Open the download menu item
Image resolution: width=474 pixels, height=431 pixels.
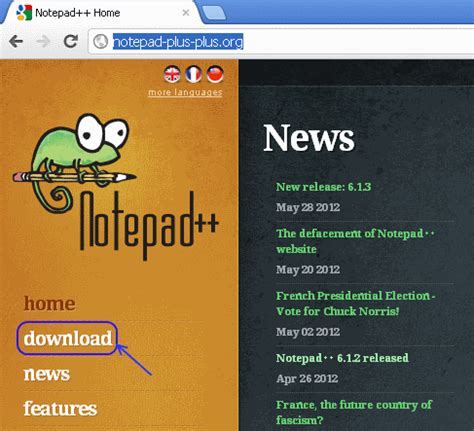(x=68, y=338)
